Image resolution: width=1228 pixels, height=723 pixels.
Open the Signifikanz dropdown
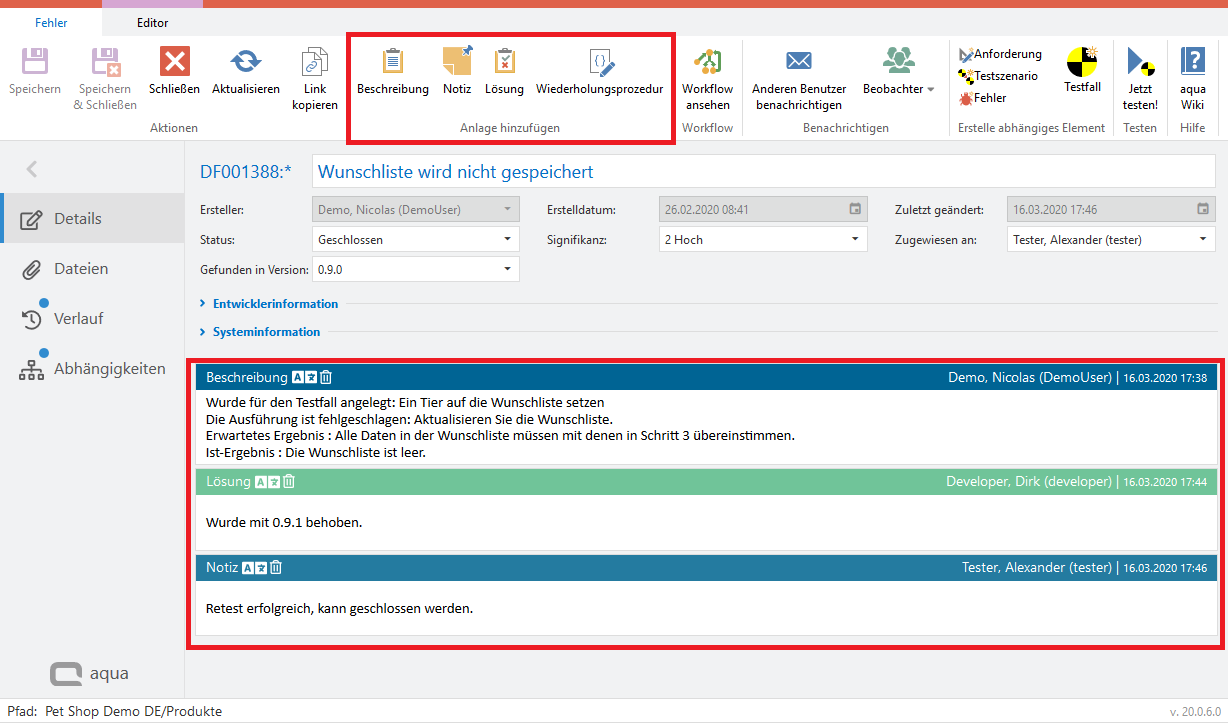[855, 240]
